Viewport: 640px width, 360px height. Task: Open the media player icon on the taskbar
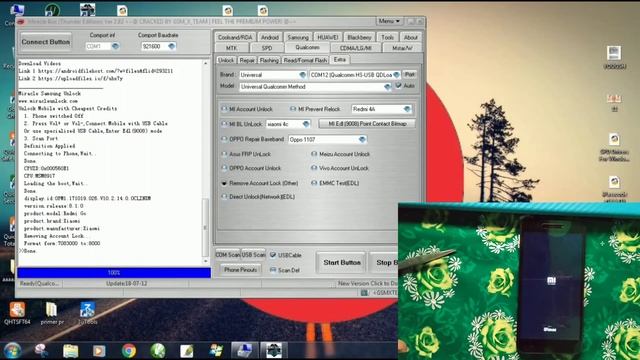[99, 351]
